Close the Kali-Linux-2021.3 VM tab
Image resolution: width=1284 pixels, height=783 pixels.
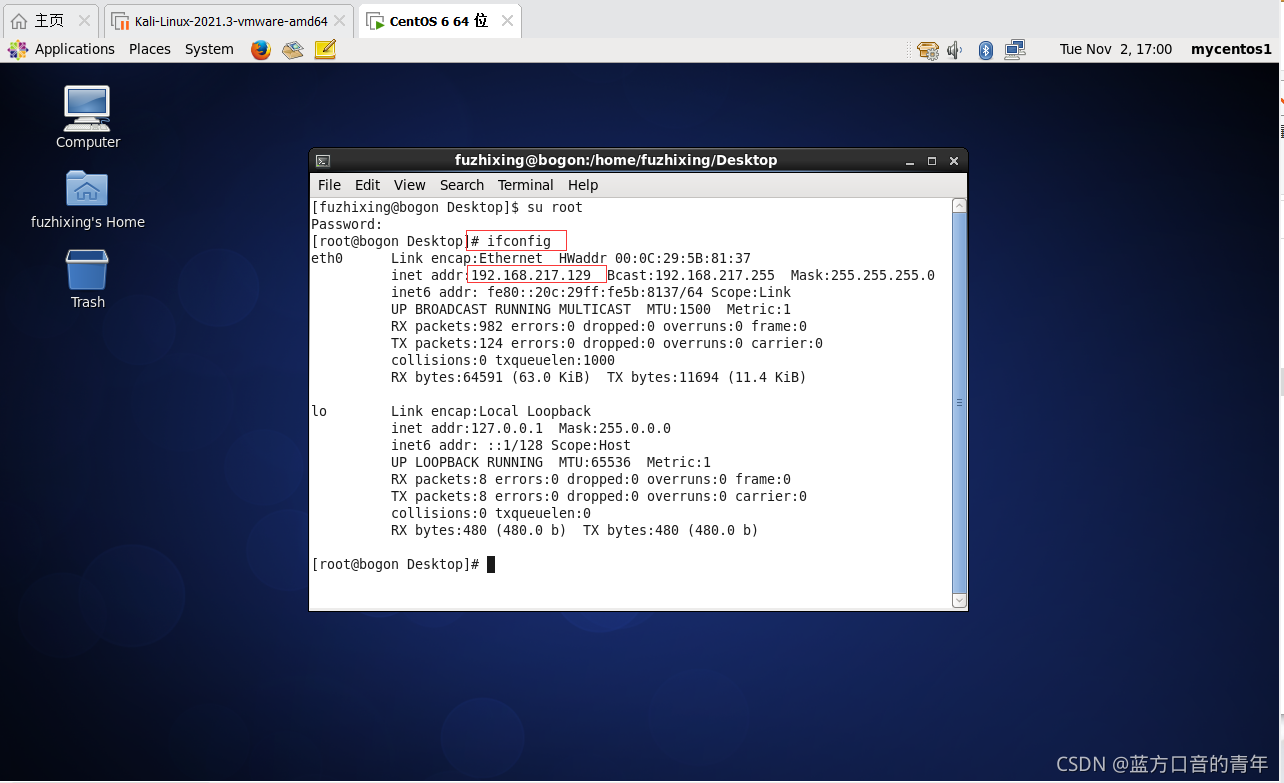[341, 20]
